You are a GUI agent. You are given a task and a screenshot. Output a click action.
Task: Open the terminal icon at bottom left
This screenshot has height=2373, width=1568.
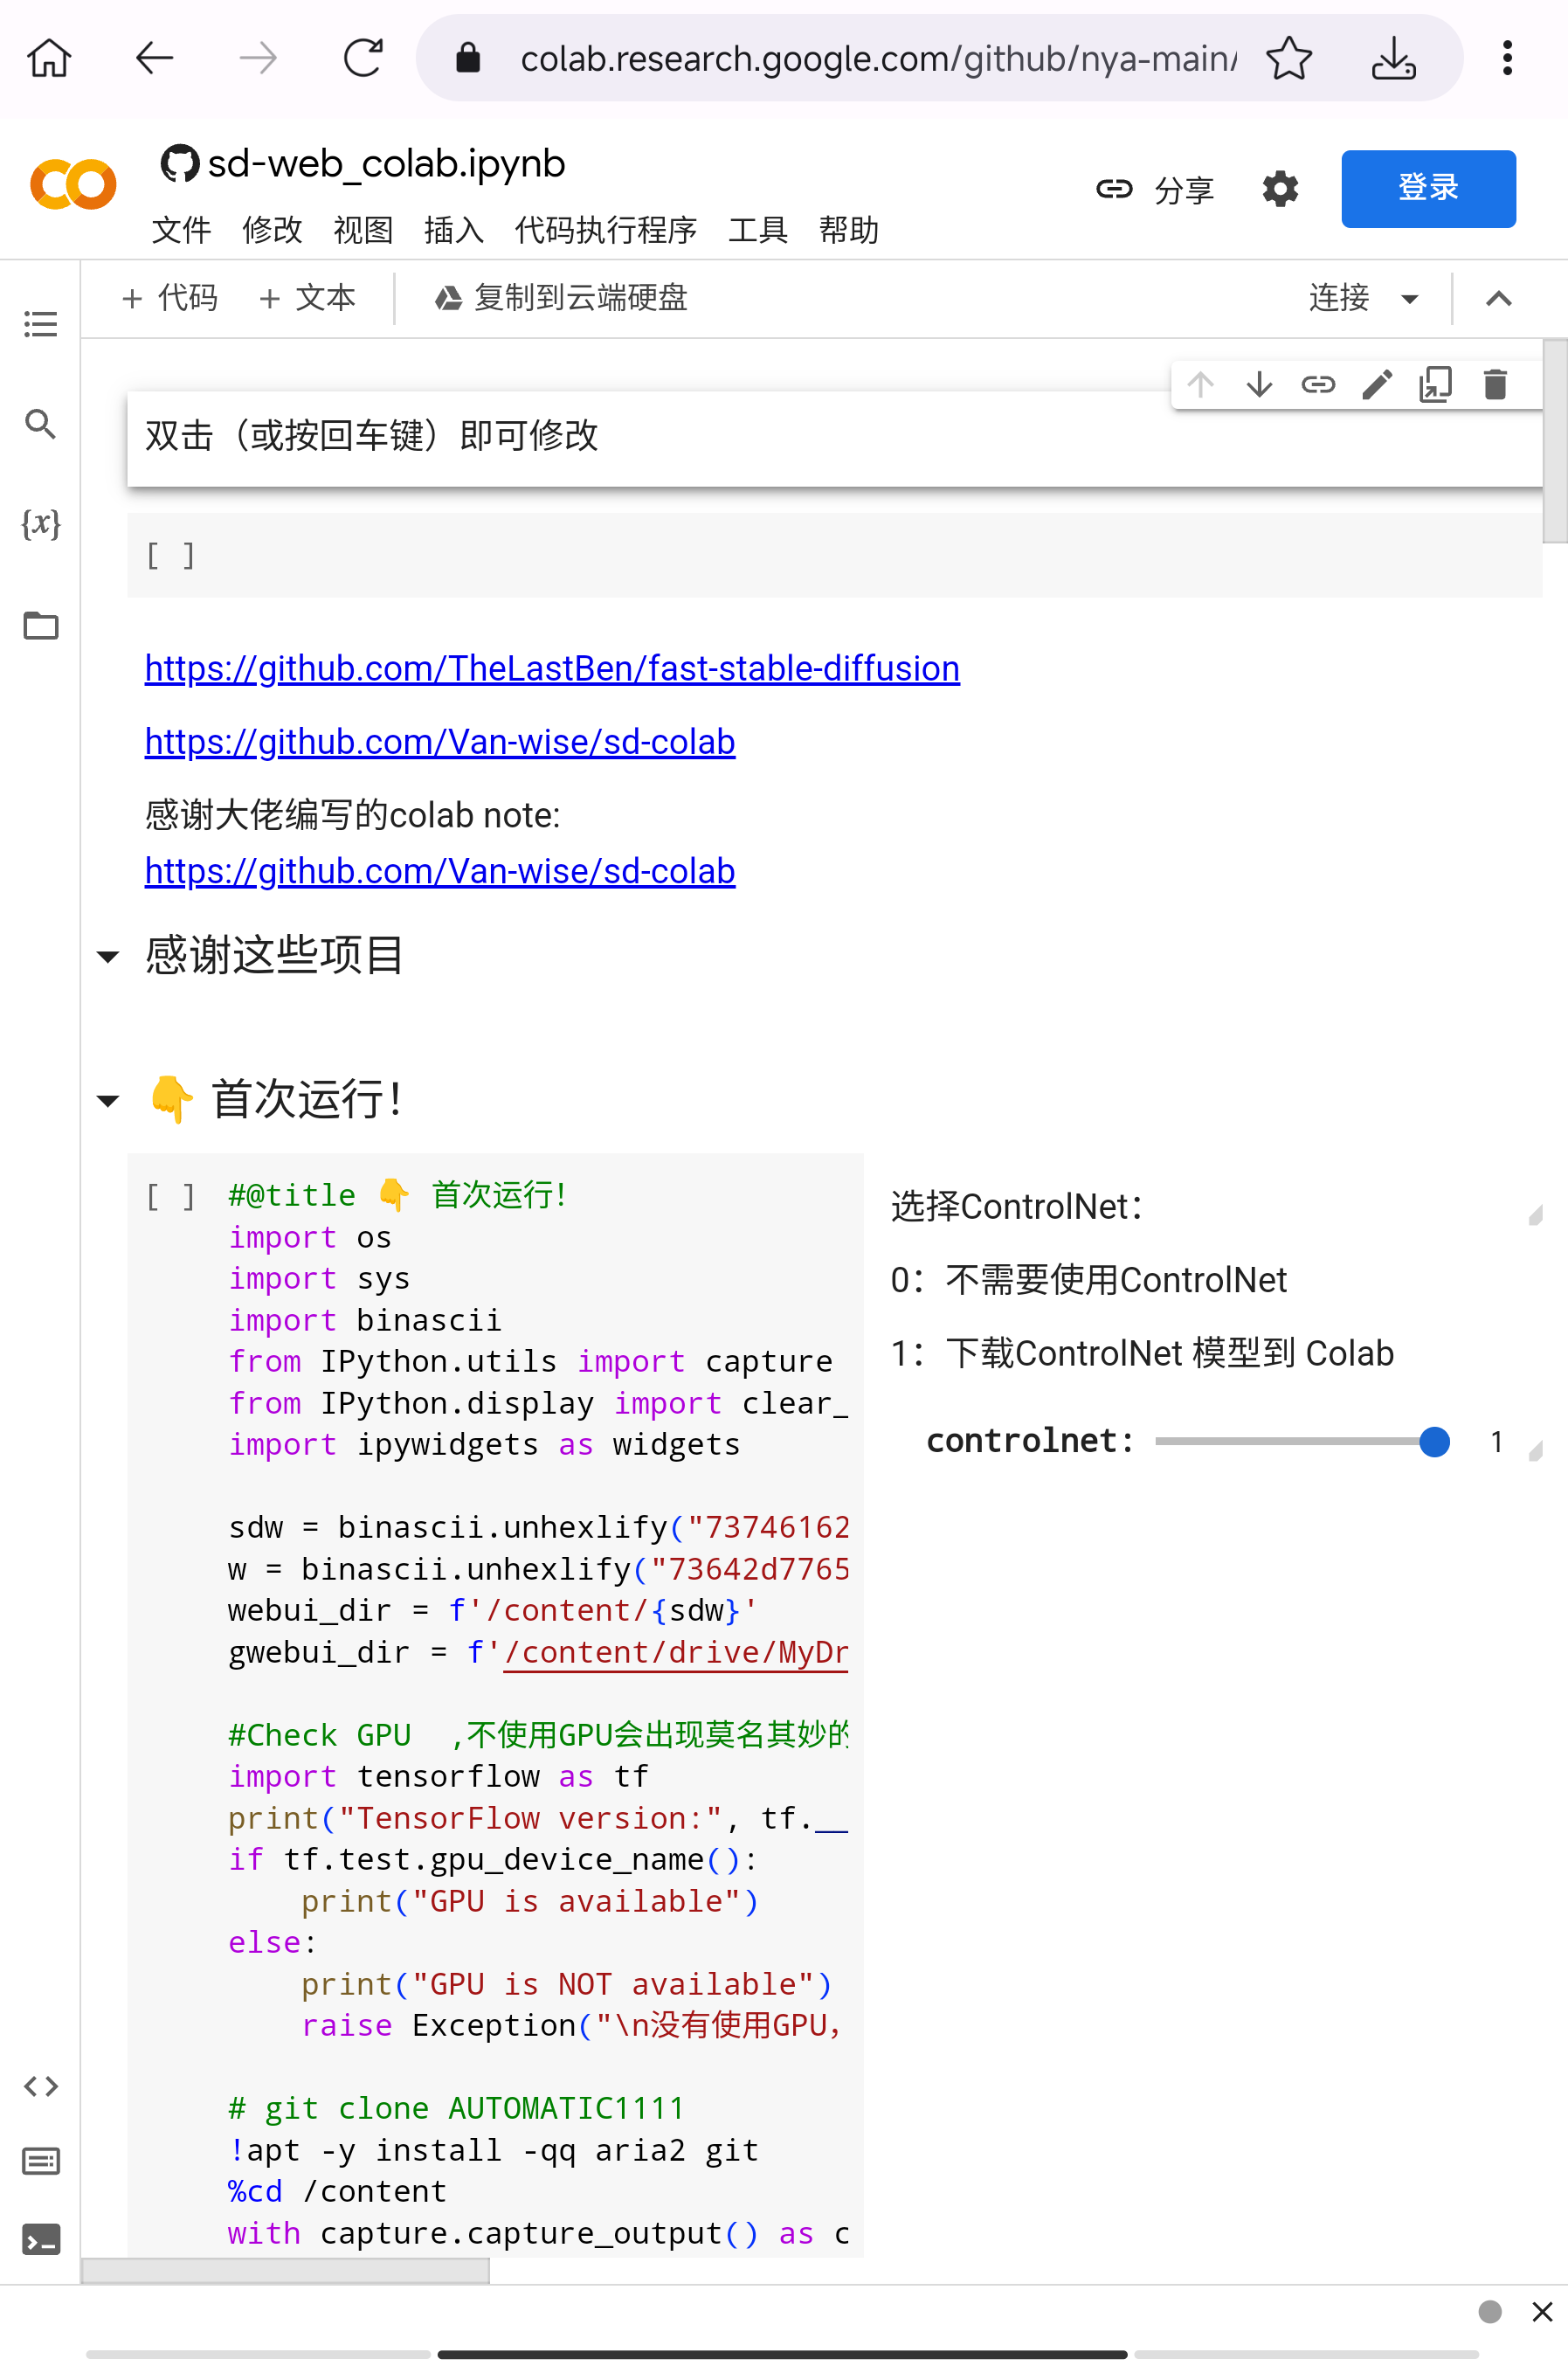pos(40,2240)
